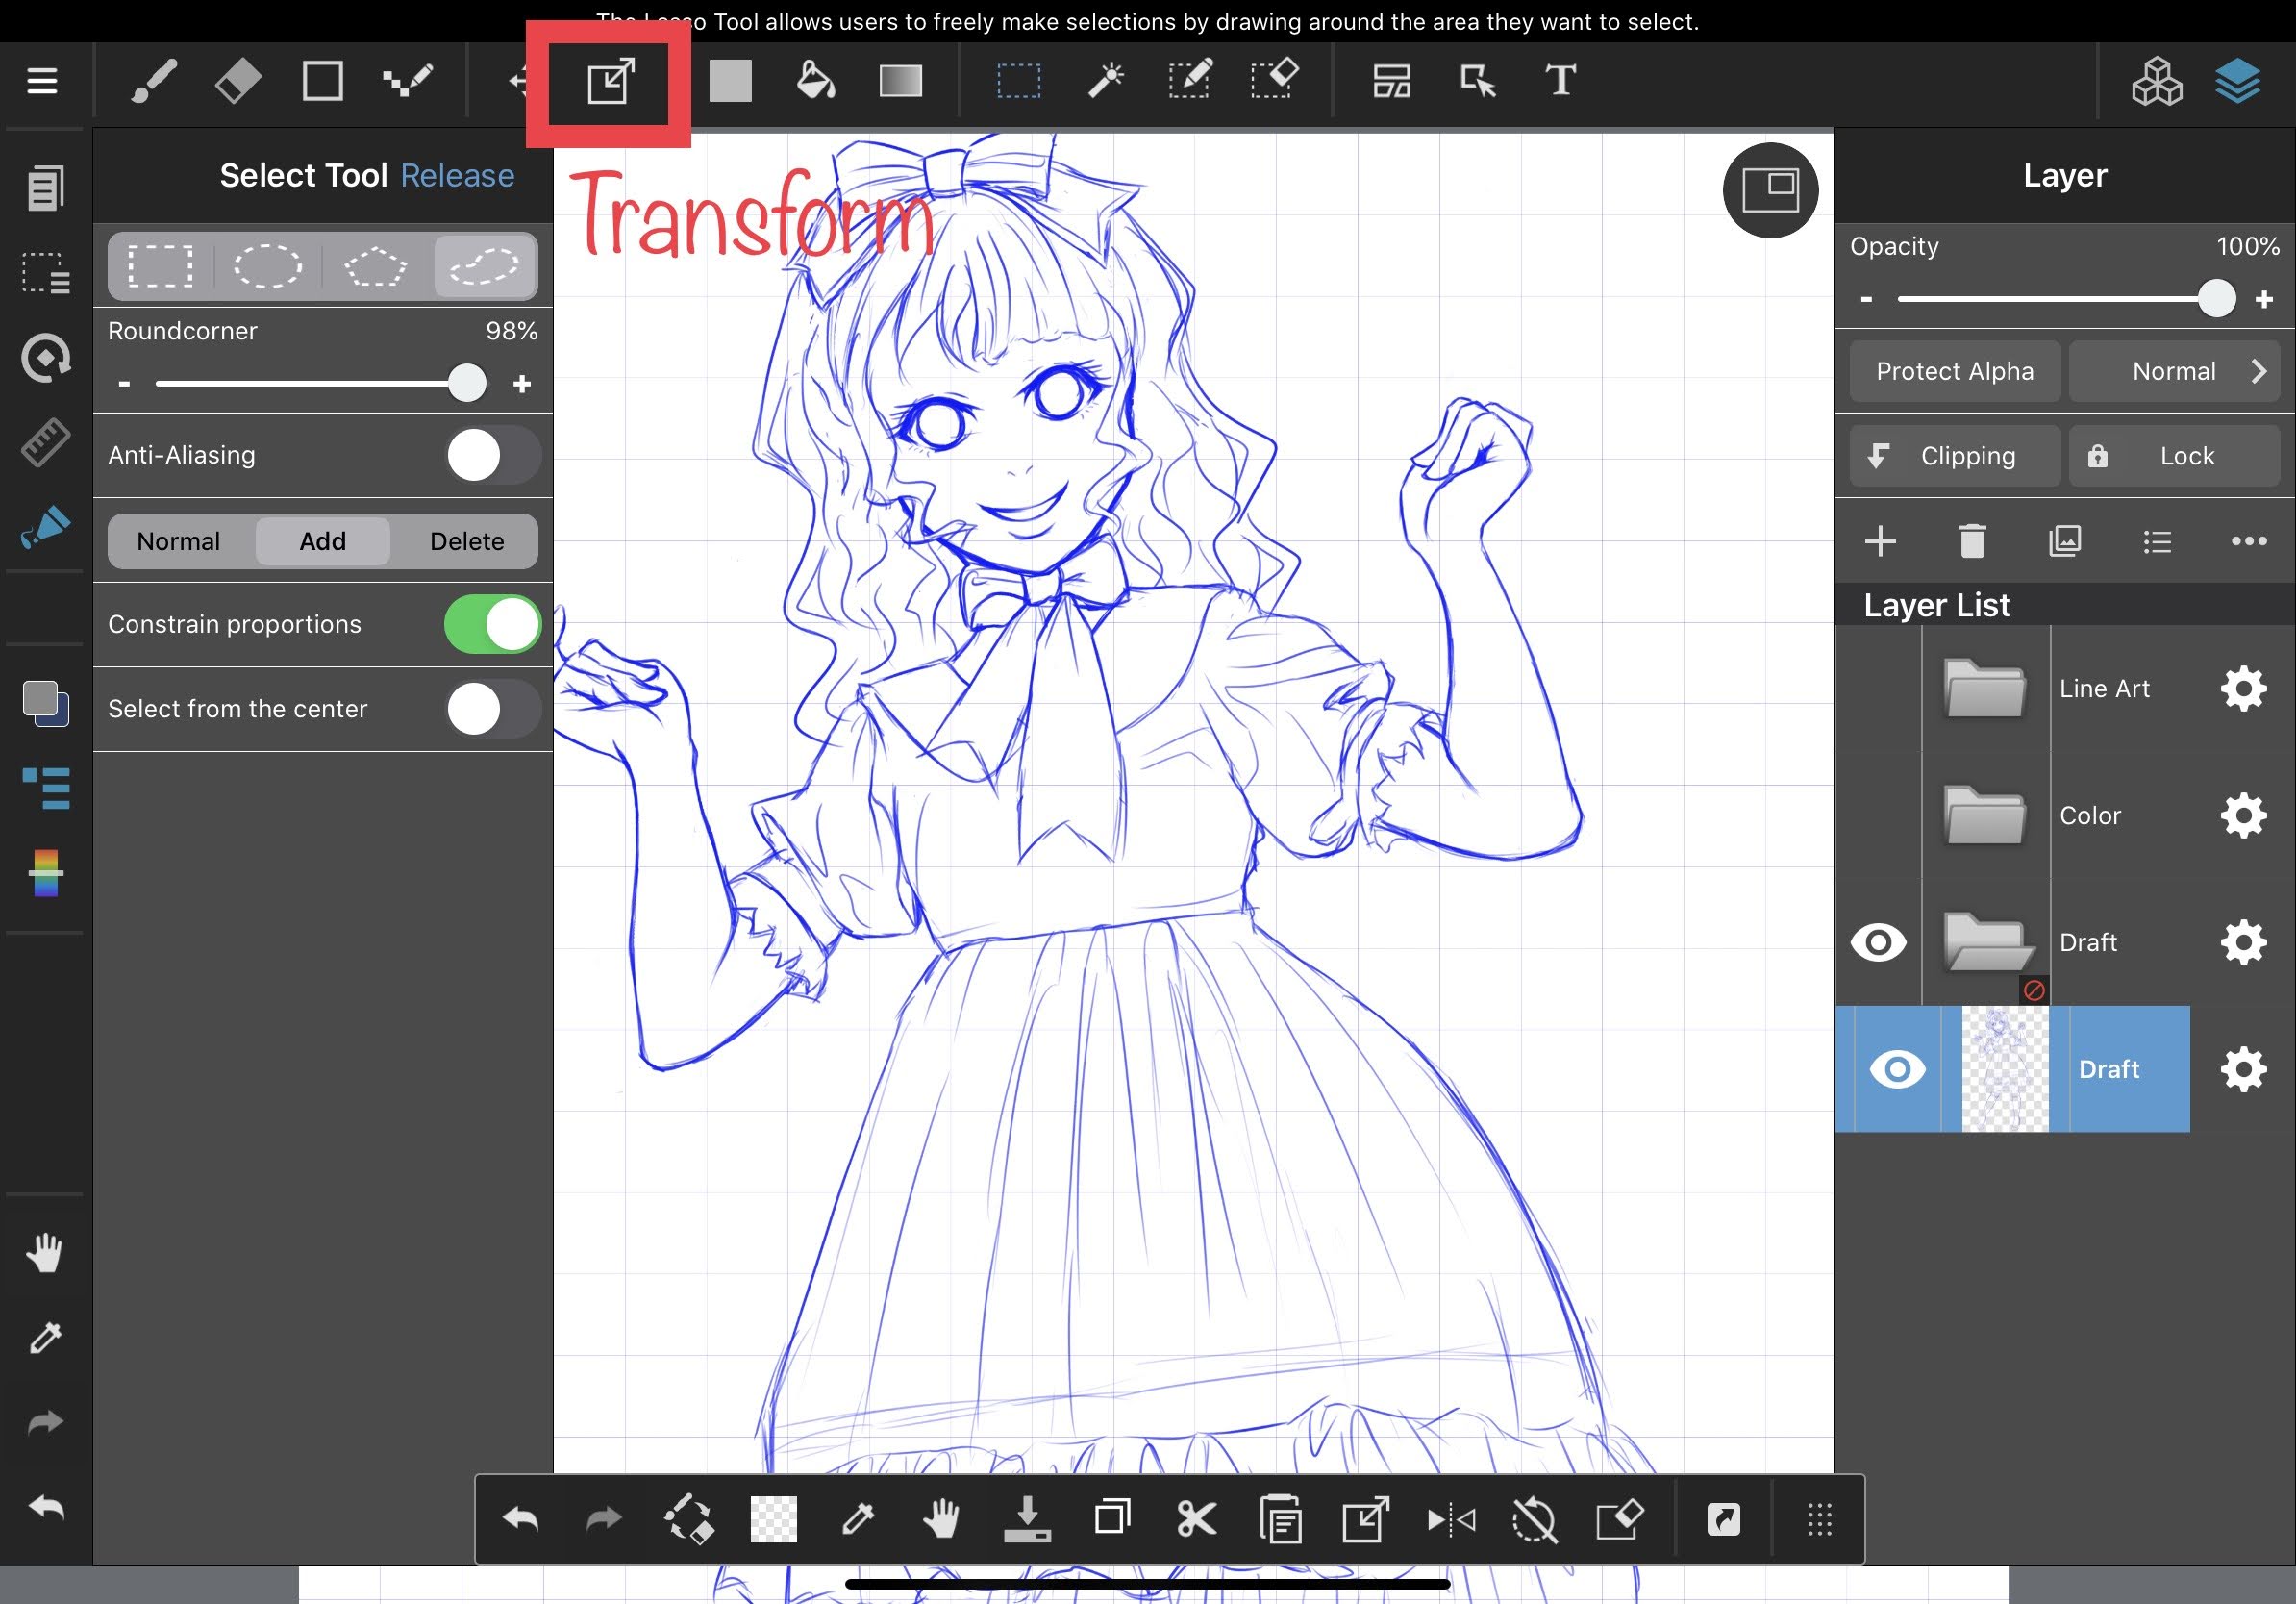Viewport: 2296px width, 1604px height.
Task: Toggle Anti-Aliasing switch
Action: (492, 456)
